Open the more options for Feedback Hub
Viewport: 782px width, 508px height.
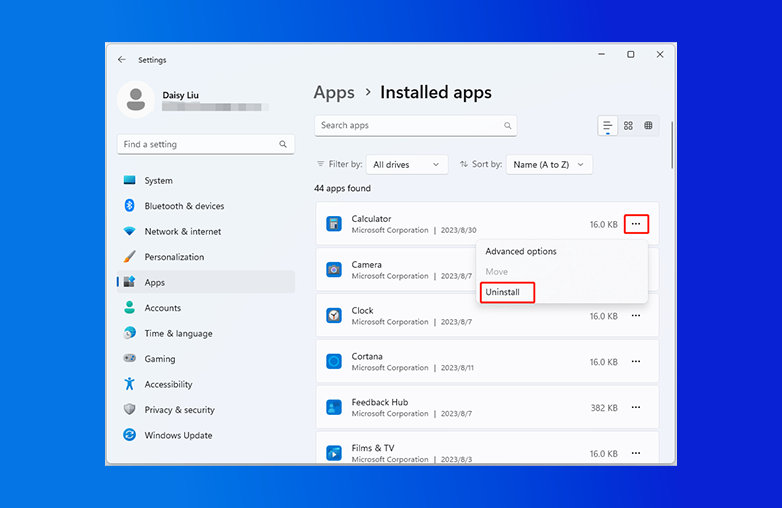pos(636,407)
